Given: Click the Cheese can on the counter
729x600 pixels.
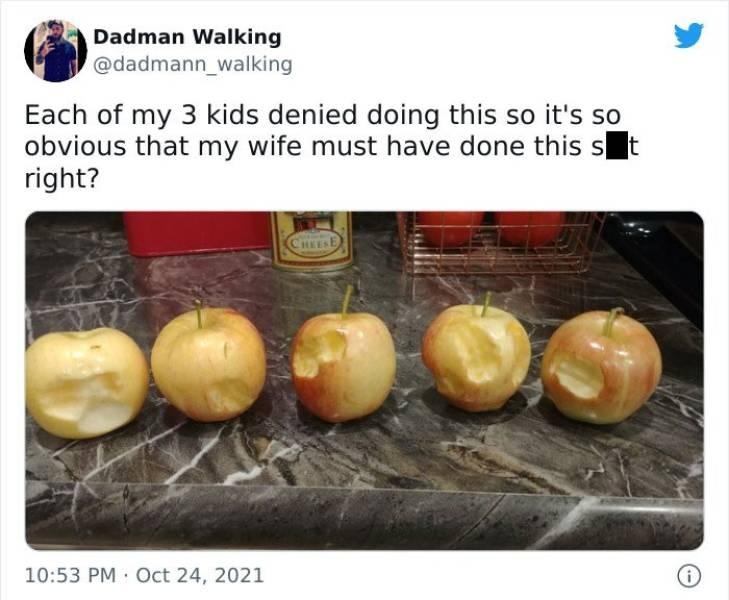Looking at the screenshot, I should pos(312,241).
